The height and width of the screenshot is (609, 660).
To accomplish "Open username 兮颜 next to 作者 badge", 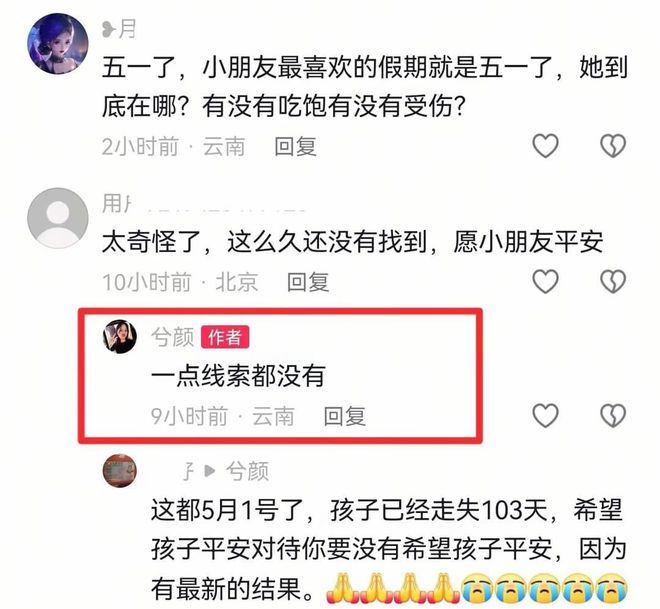I will (173, 337).
